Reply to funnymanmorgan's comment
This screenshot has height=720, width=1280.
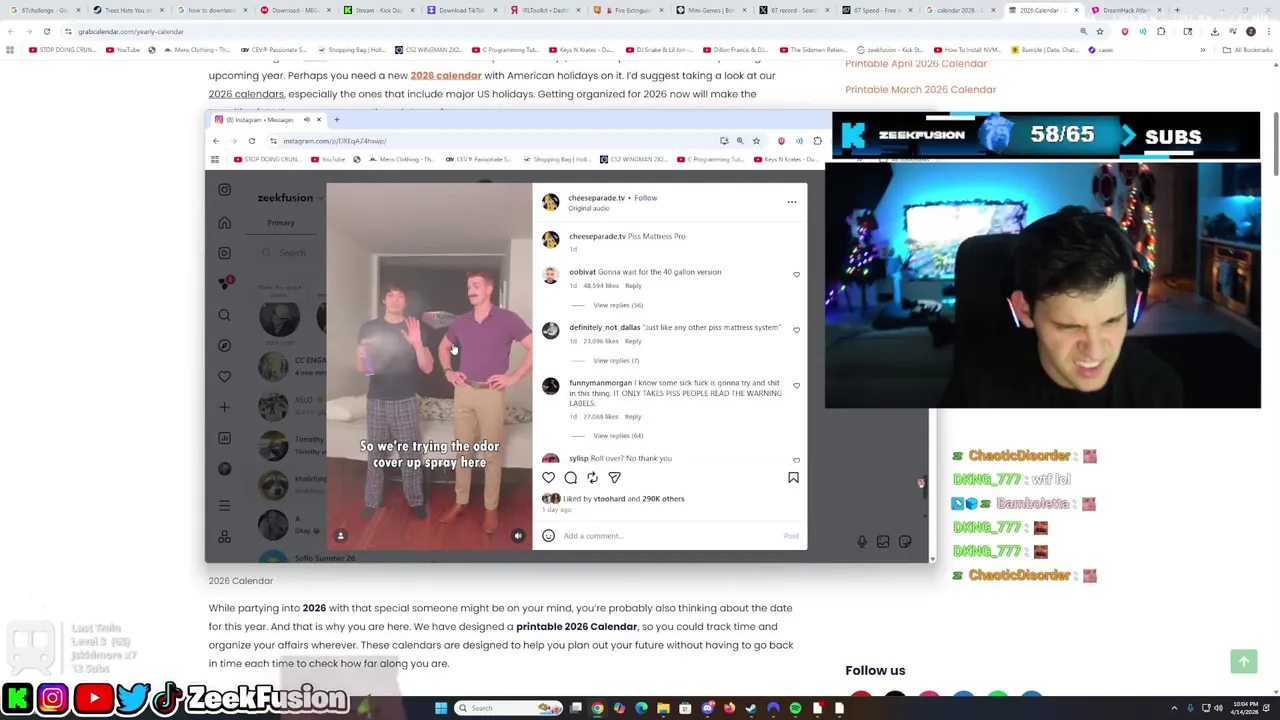[x=633, y=417]
